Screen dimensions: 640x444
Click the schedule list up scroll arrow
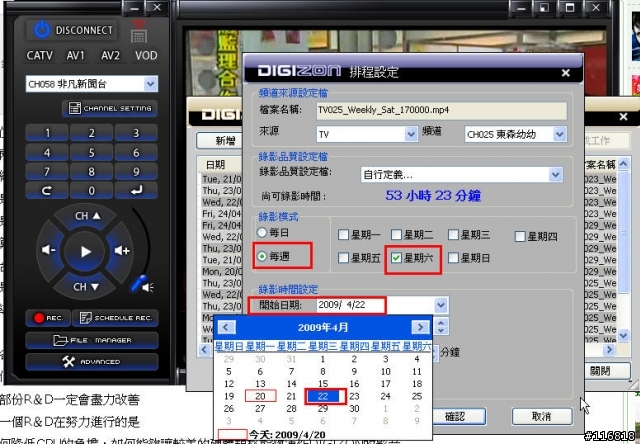623,164
